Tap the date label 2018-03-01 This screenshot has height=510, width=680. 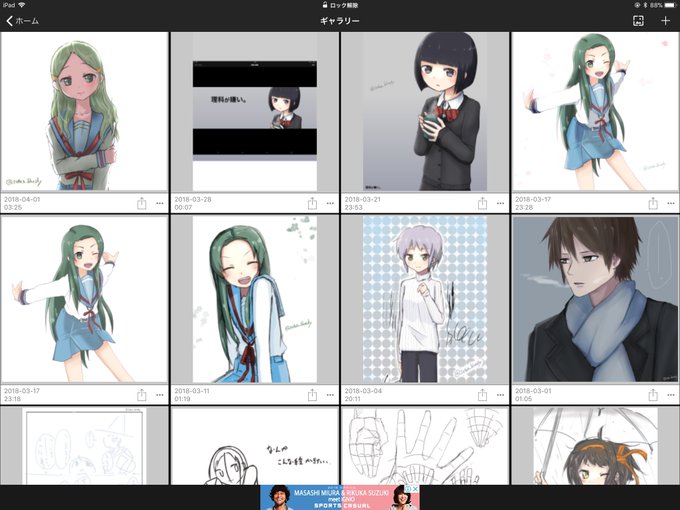pos(533,391)
